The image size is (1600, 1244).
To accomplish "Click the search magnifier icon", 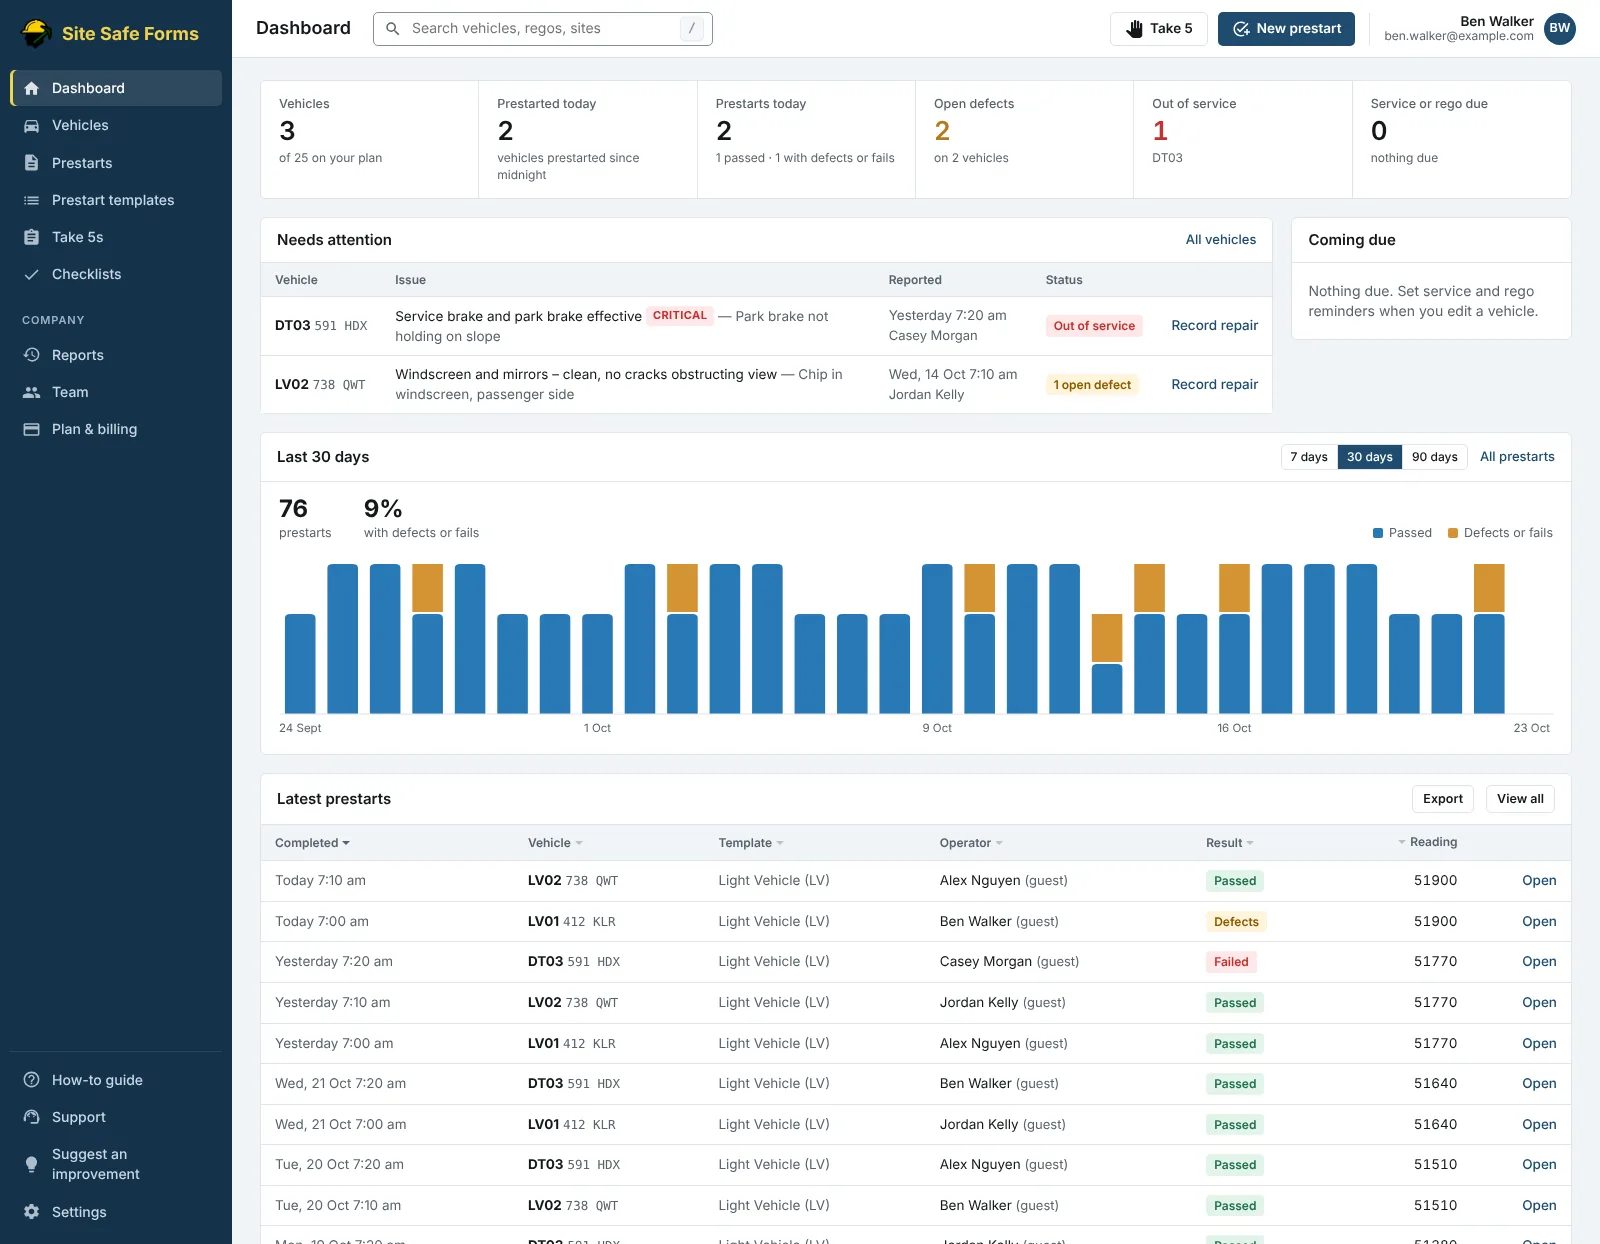I will click(393, 29).
